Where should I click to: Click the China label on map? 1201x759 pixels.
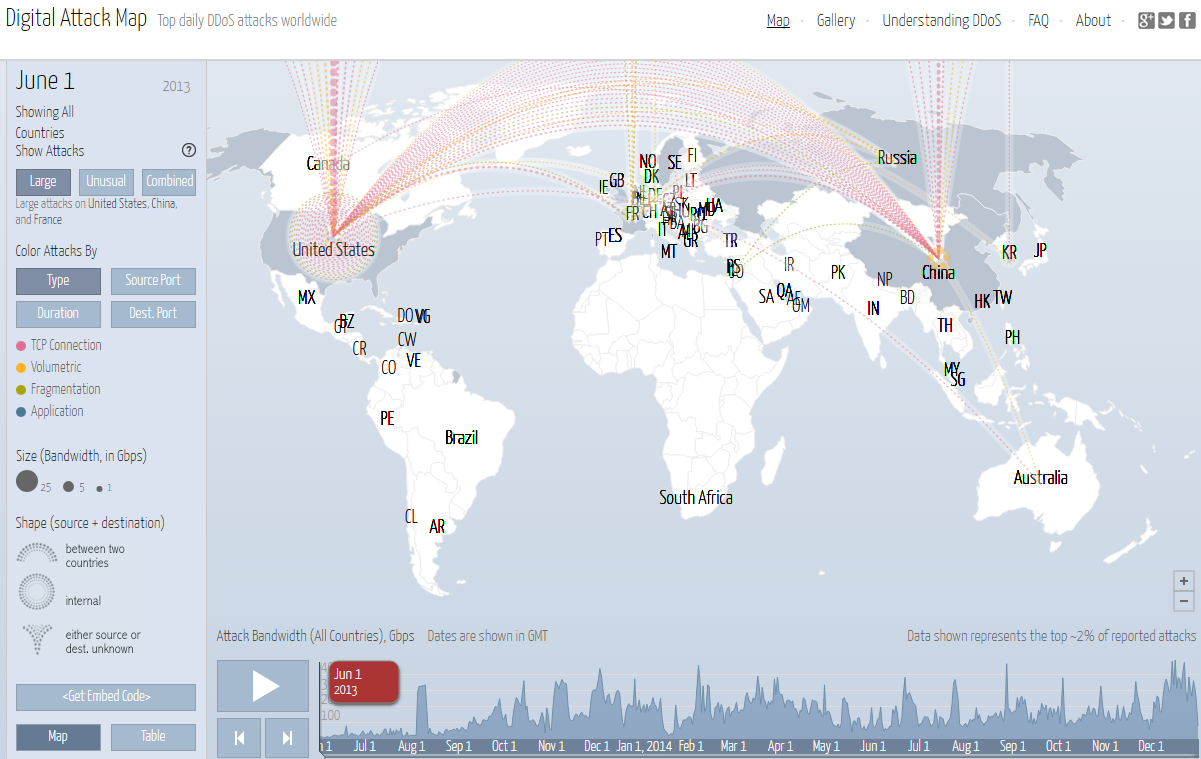point(938,273)
